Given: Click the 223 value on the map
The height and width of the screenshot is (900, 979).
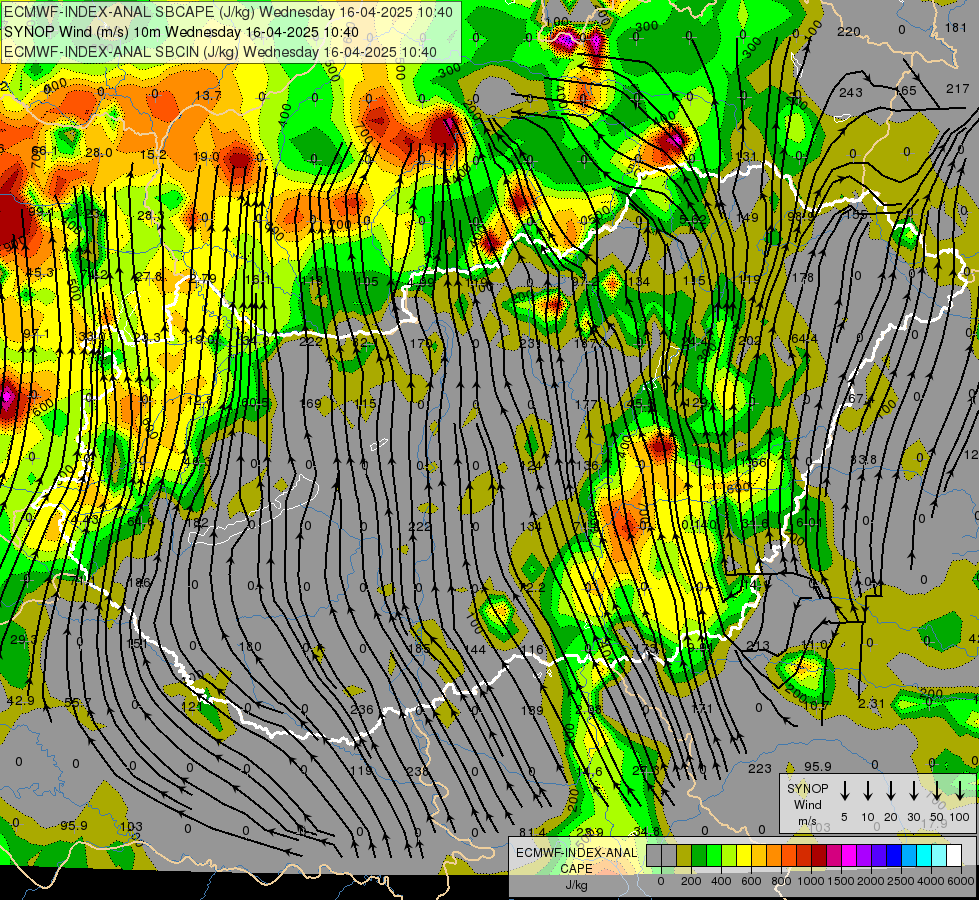Looking at the screenshot, I should click(x=759, y=768).
